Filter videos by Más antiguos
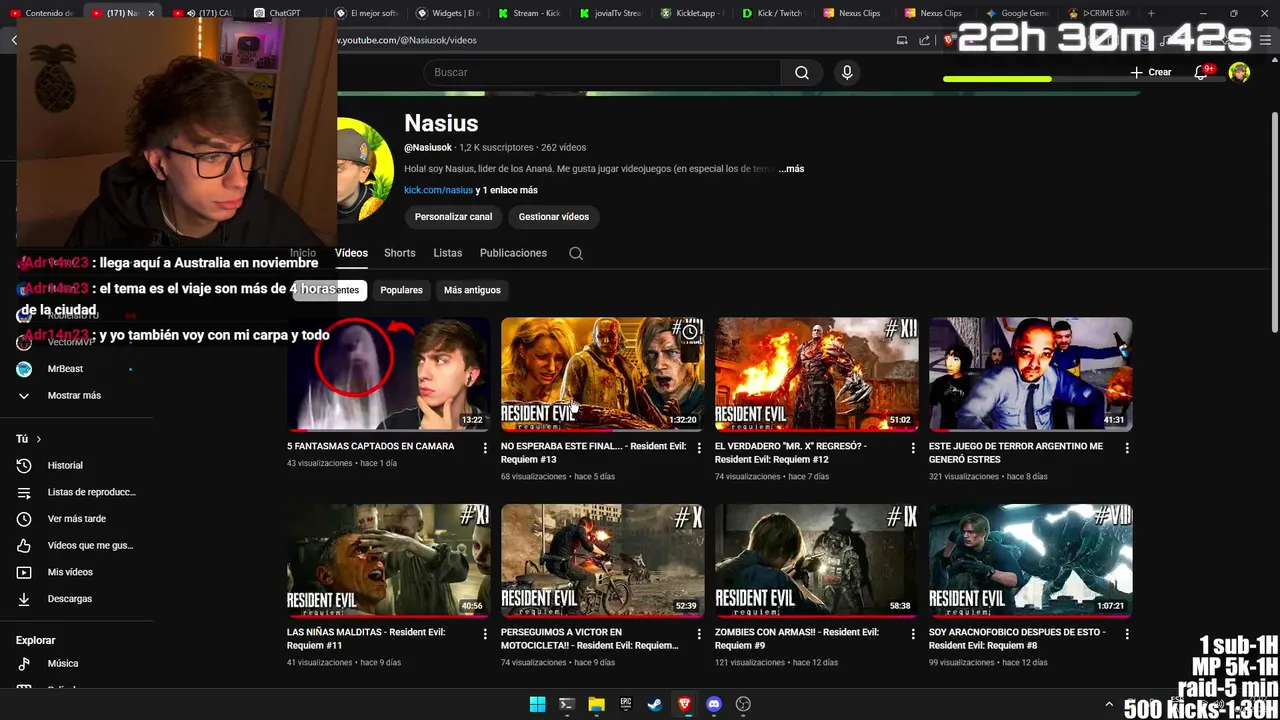 click(472, 290)
